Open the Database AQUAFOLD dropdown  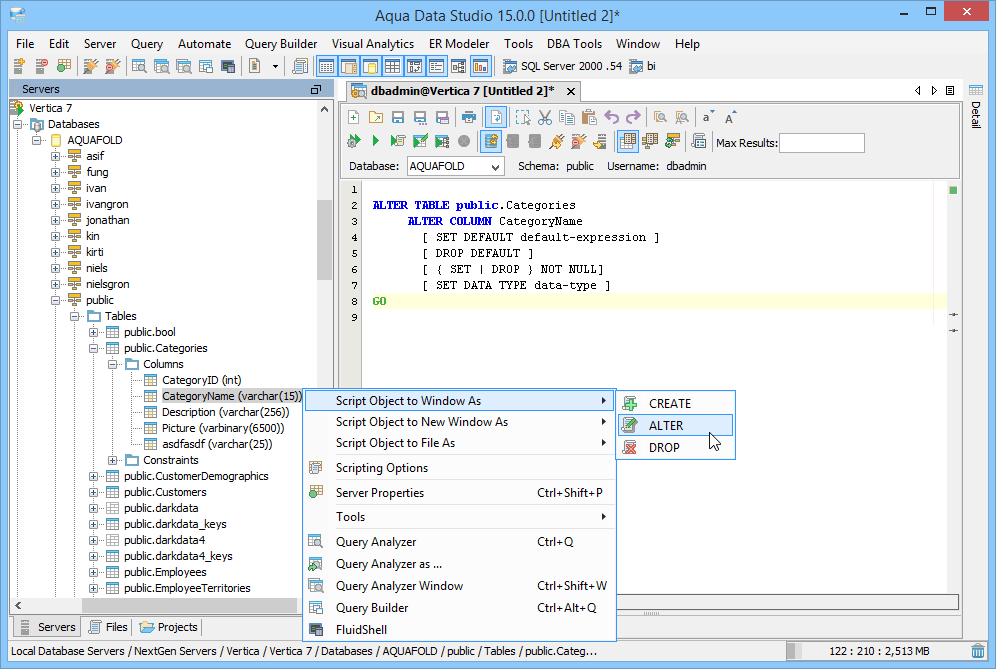[x=455, y=166]
